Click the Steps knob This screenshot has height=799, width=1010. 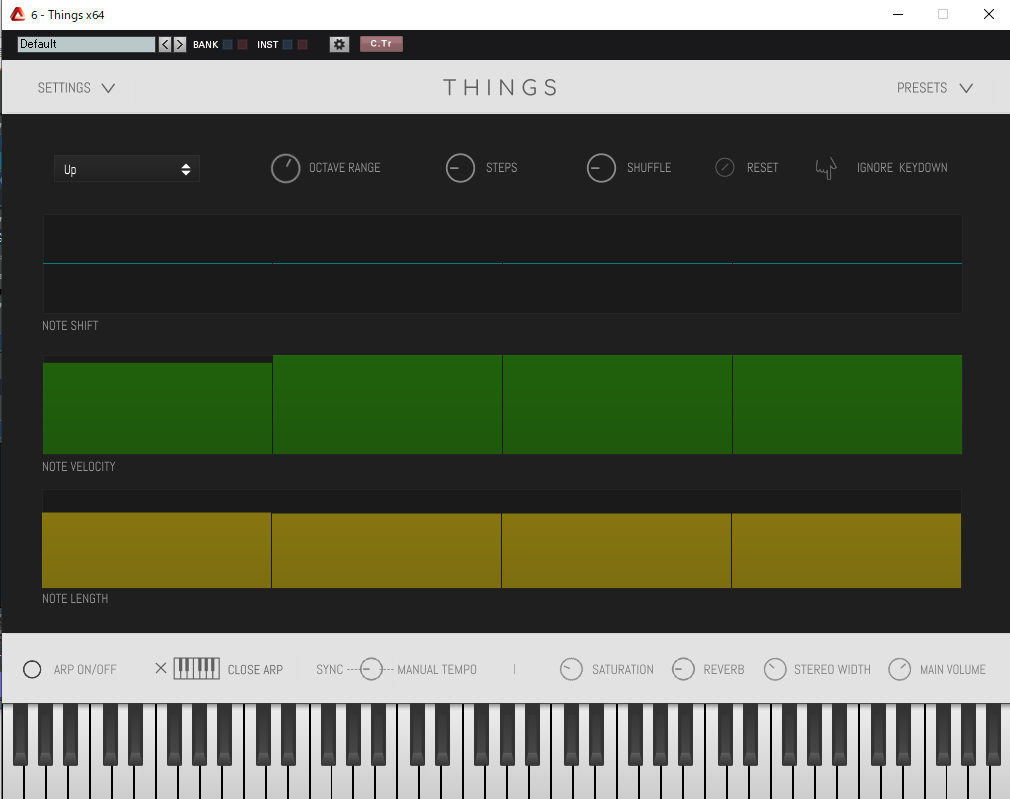pyautogui.click(x=460, y=168)
